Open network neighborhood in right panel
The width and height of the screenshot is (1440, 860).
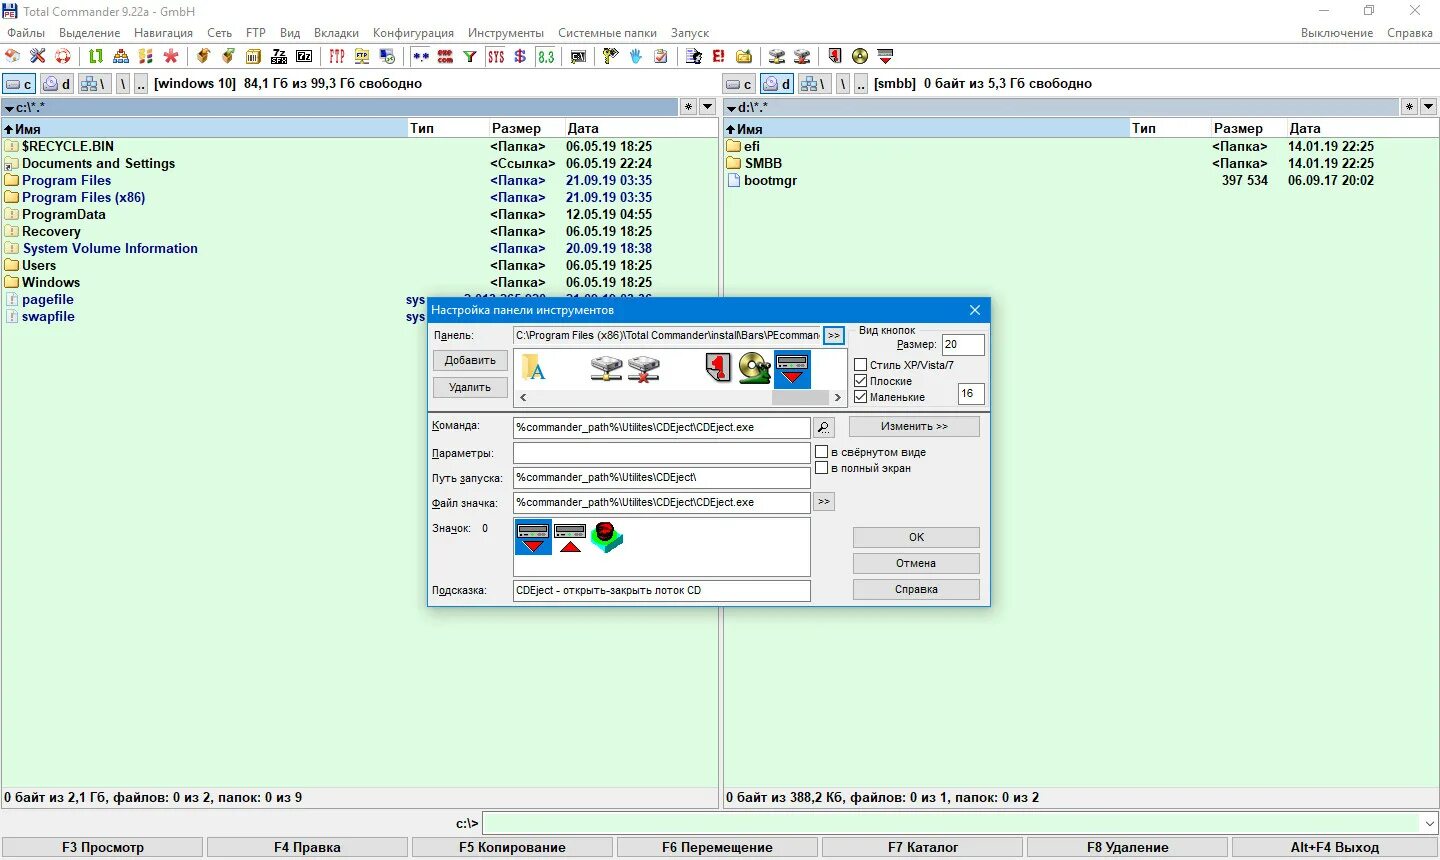click(x=816, y=84)
